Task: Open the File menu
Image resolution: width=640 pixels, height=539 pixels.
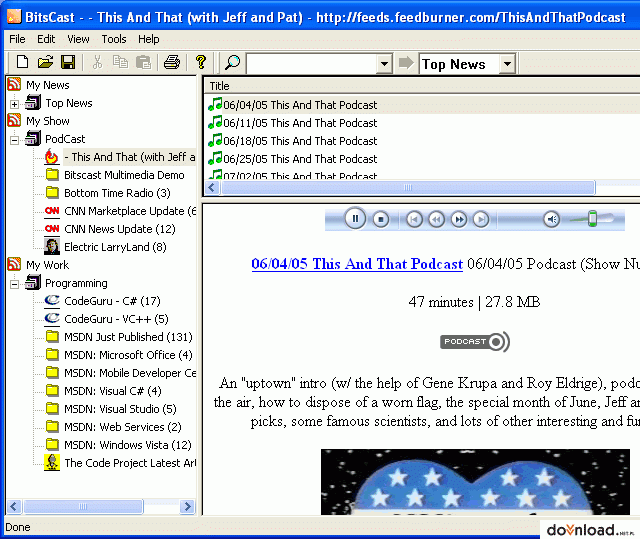Action: (17, 39)
